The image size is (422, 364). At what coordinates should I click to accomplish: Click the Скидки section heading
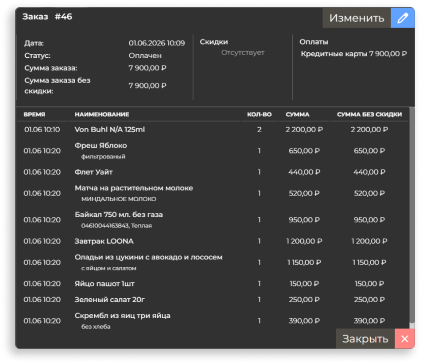(214, 42)
